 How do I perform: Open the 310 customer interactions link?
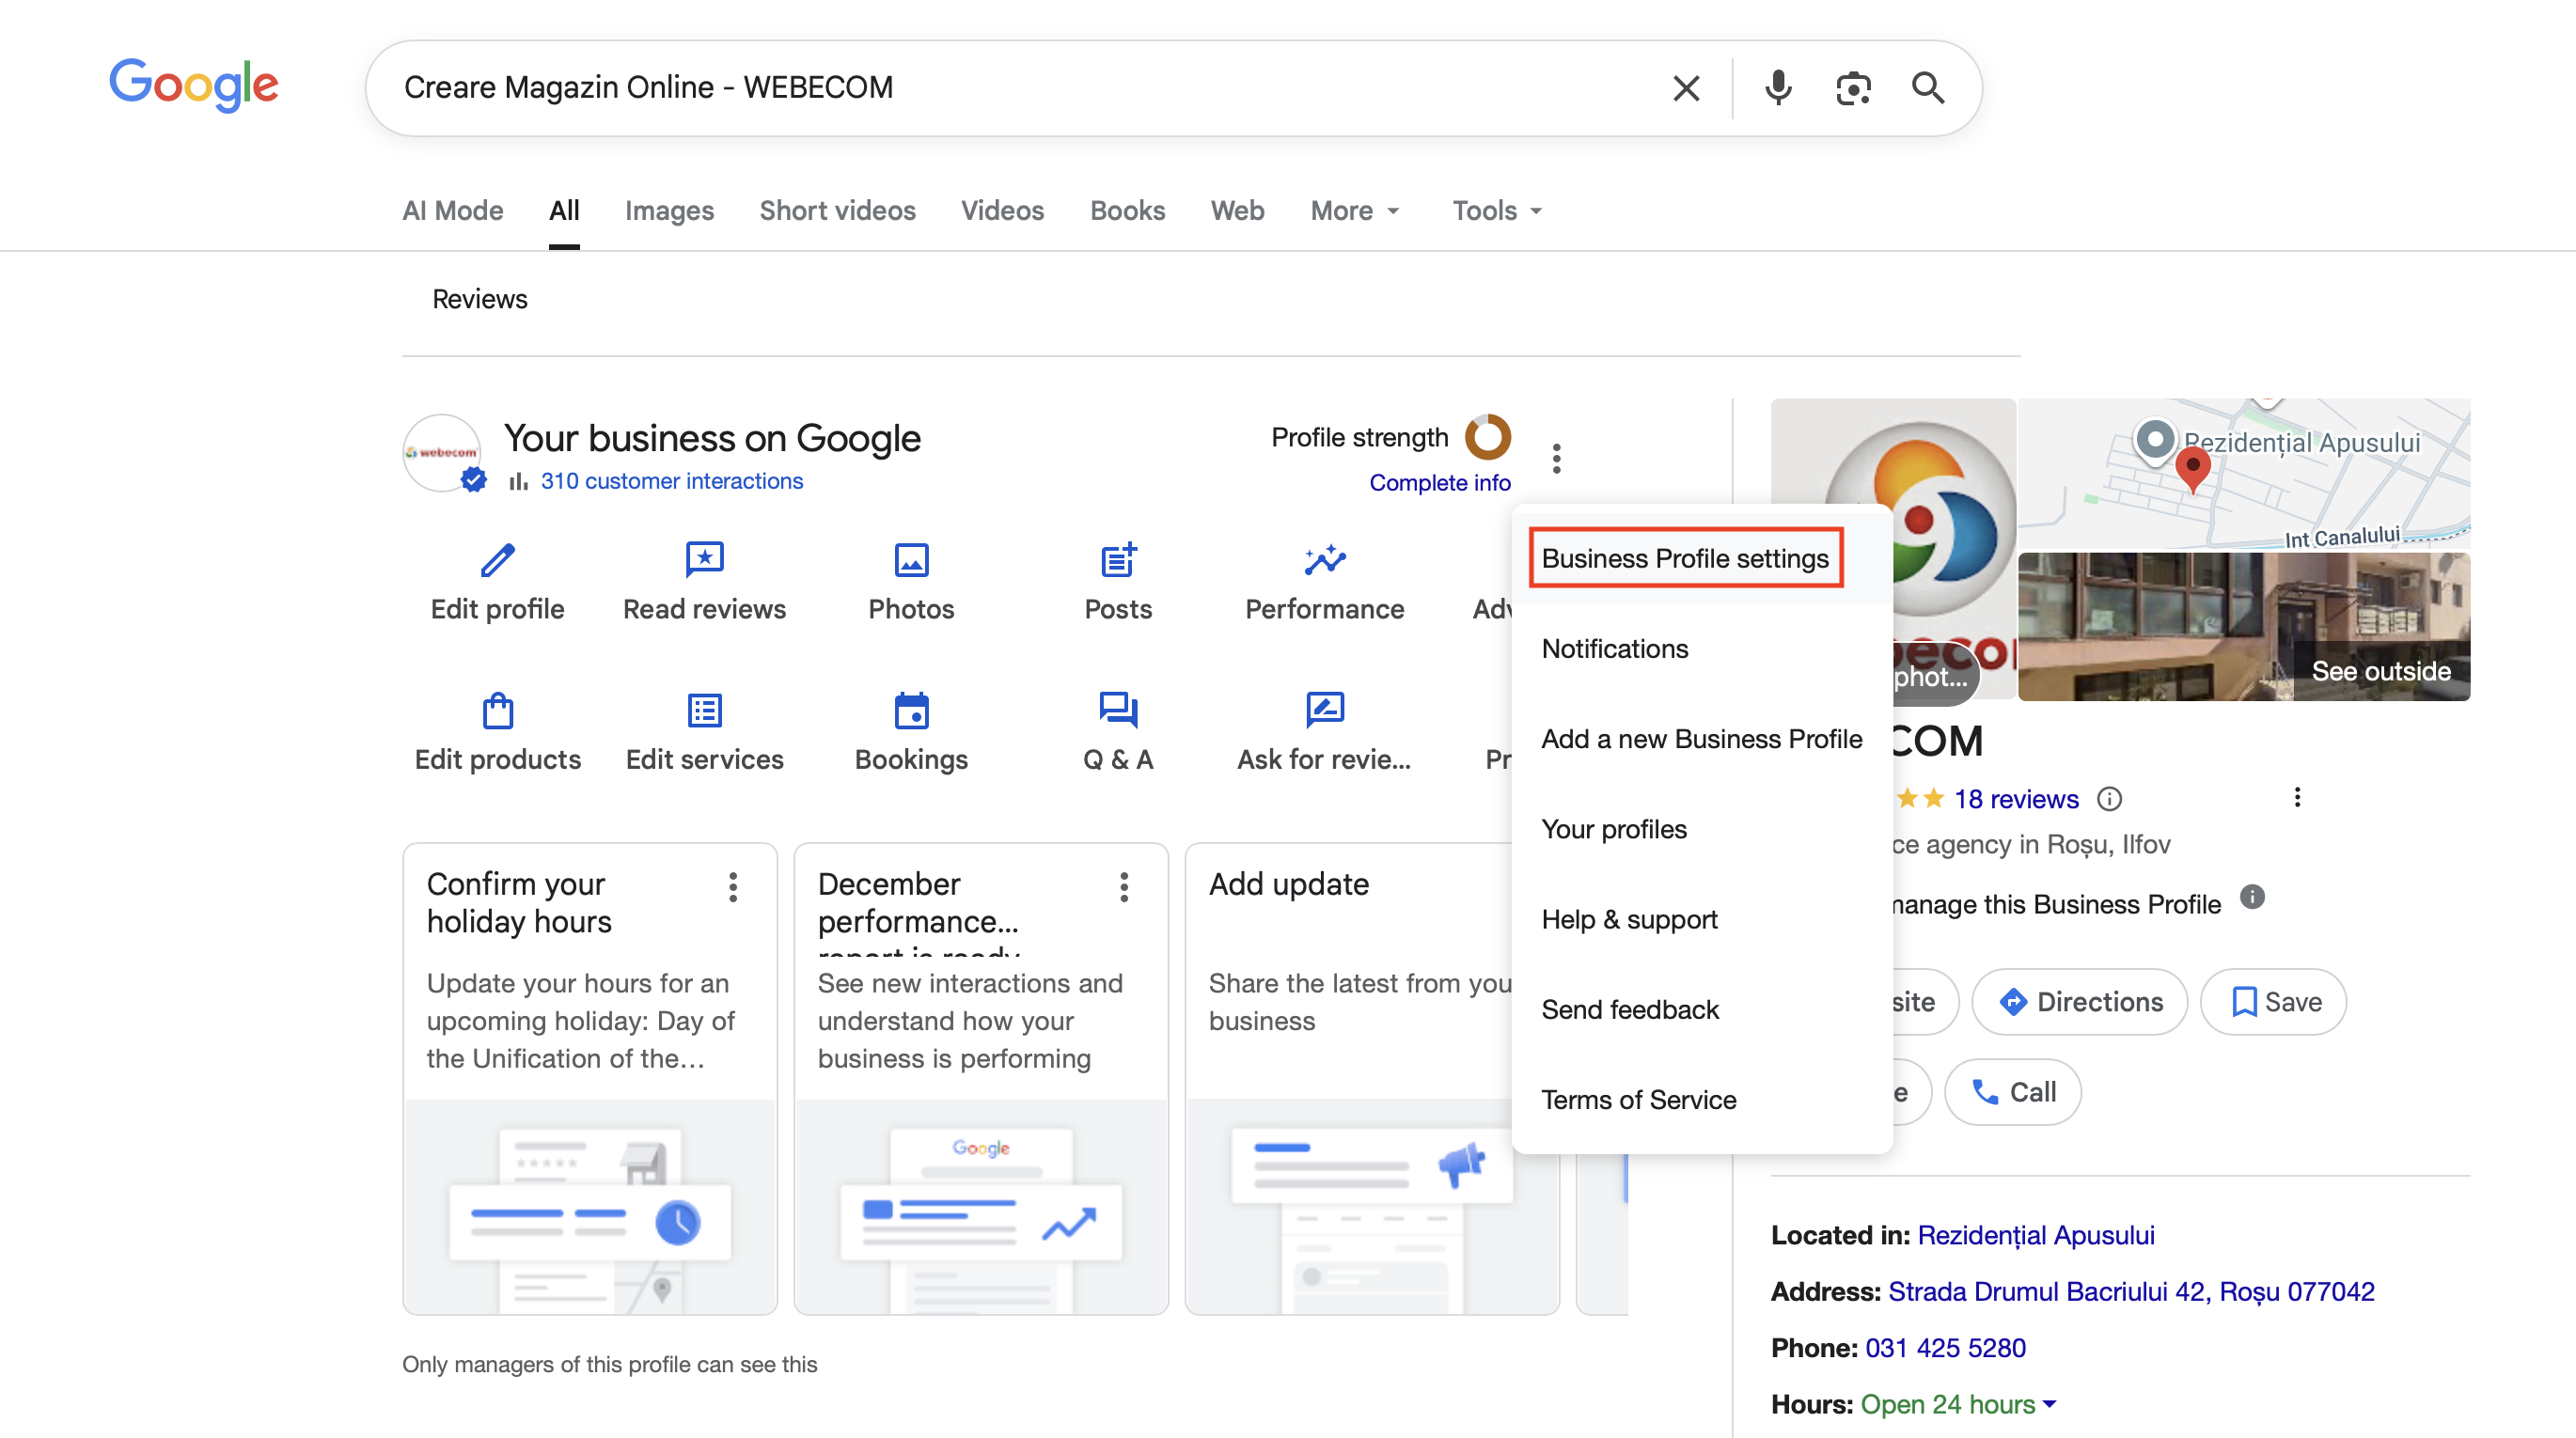tap(671, 481)
